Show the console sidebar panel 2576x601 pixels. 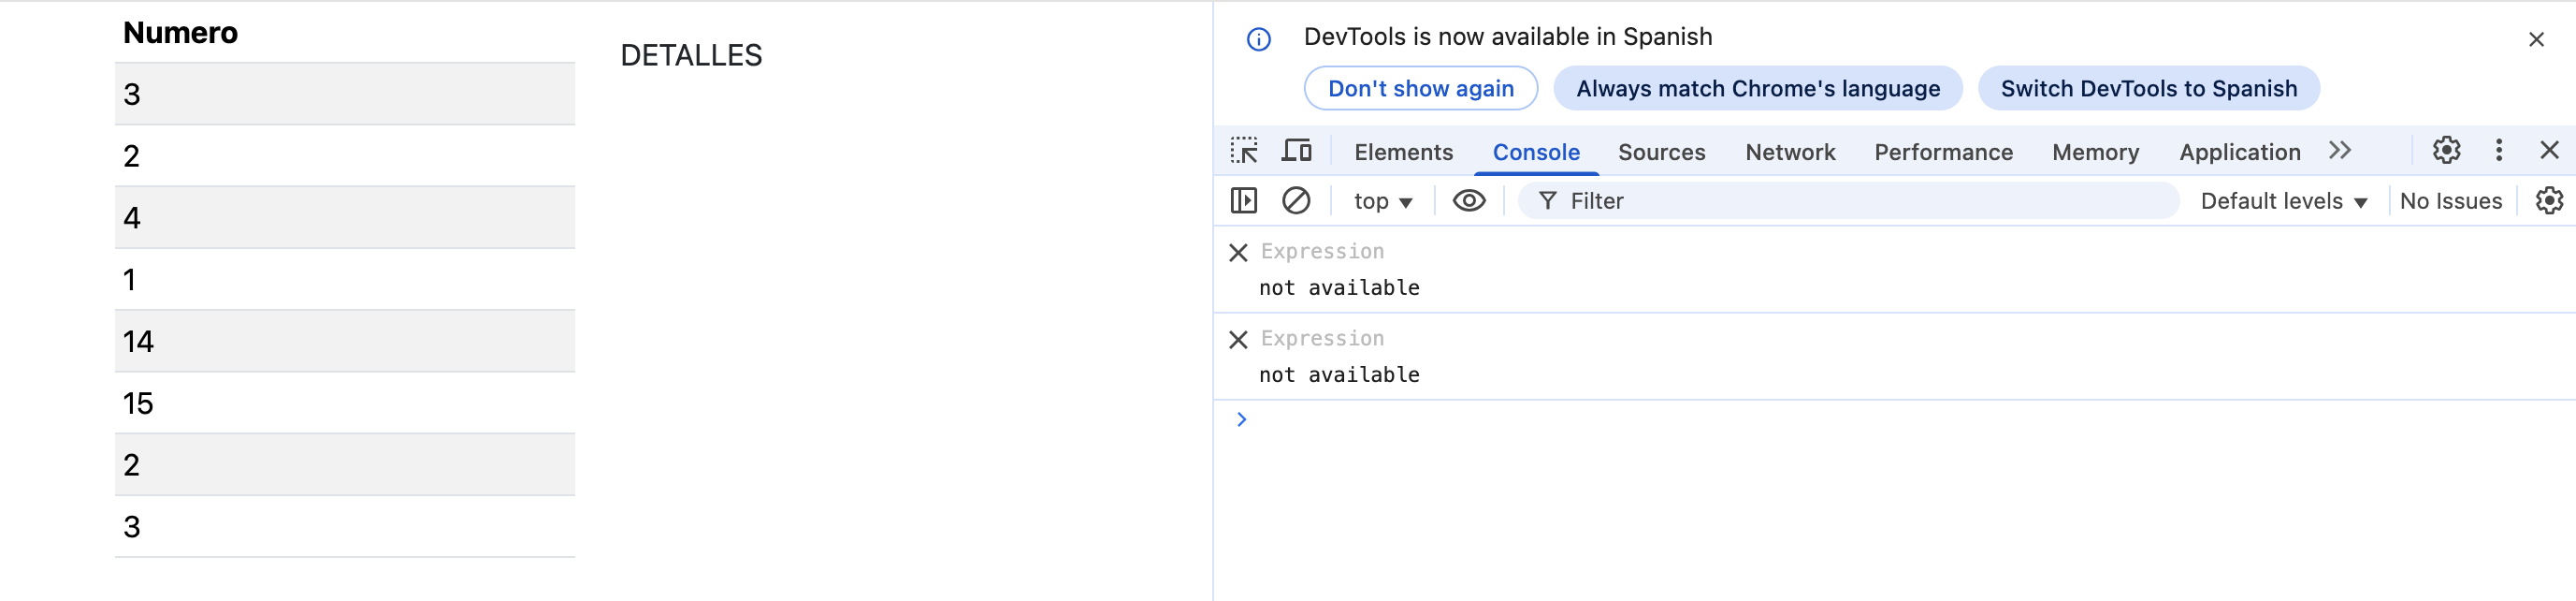click(1243, 201)
